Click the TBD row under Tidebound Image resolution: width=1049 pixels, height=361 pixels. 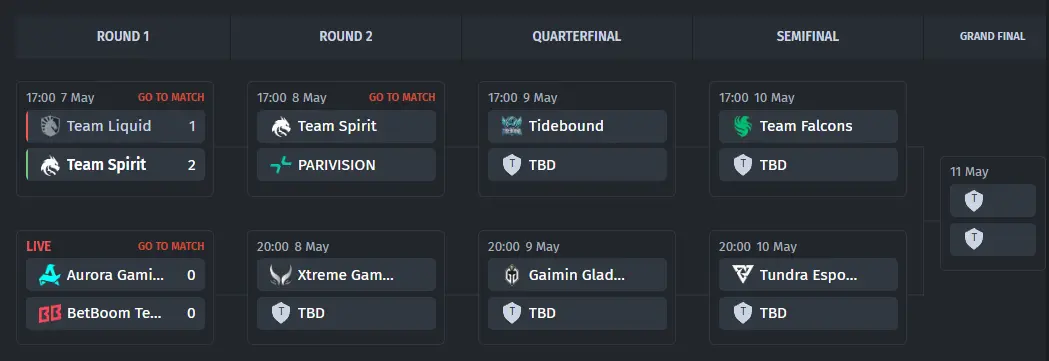(577, 165)
